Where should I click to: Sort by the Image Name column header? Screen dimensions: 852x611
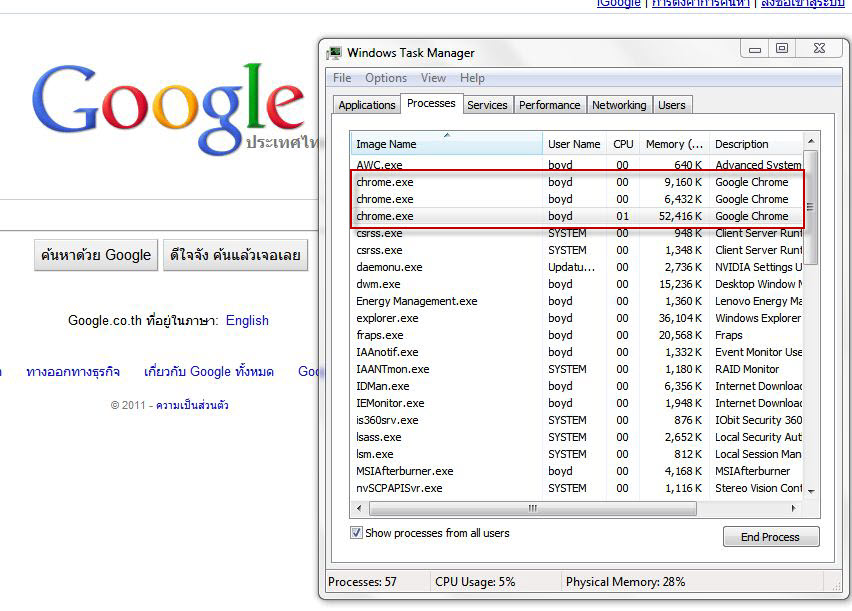tap(447, 144)
